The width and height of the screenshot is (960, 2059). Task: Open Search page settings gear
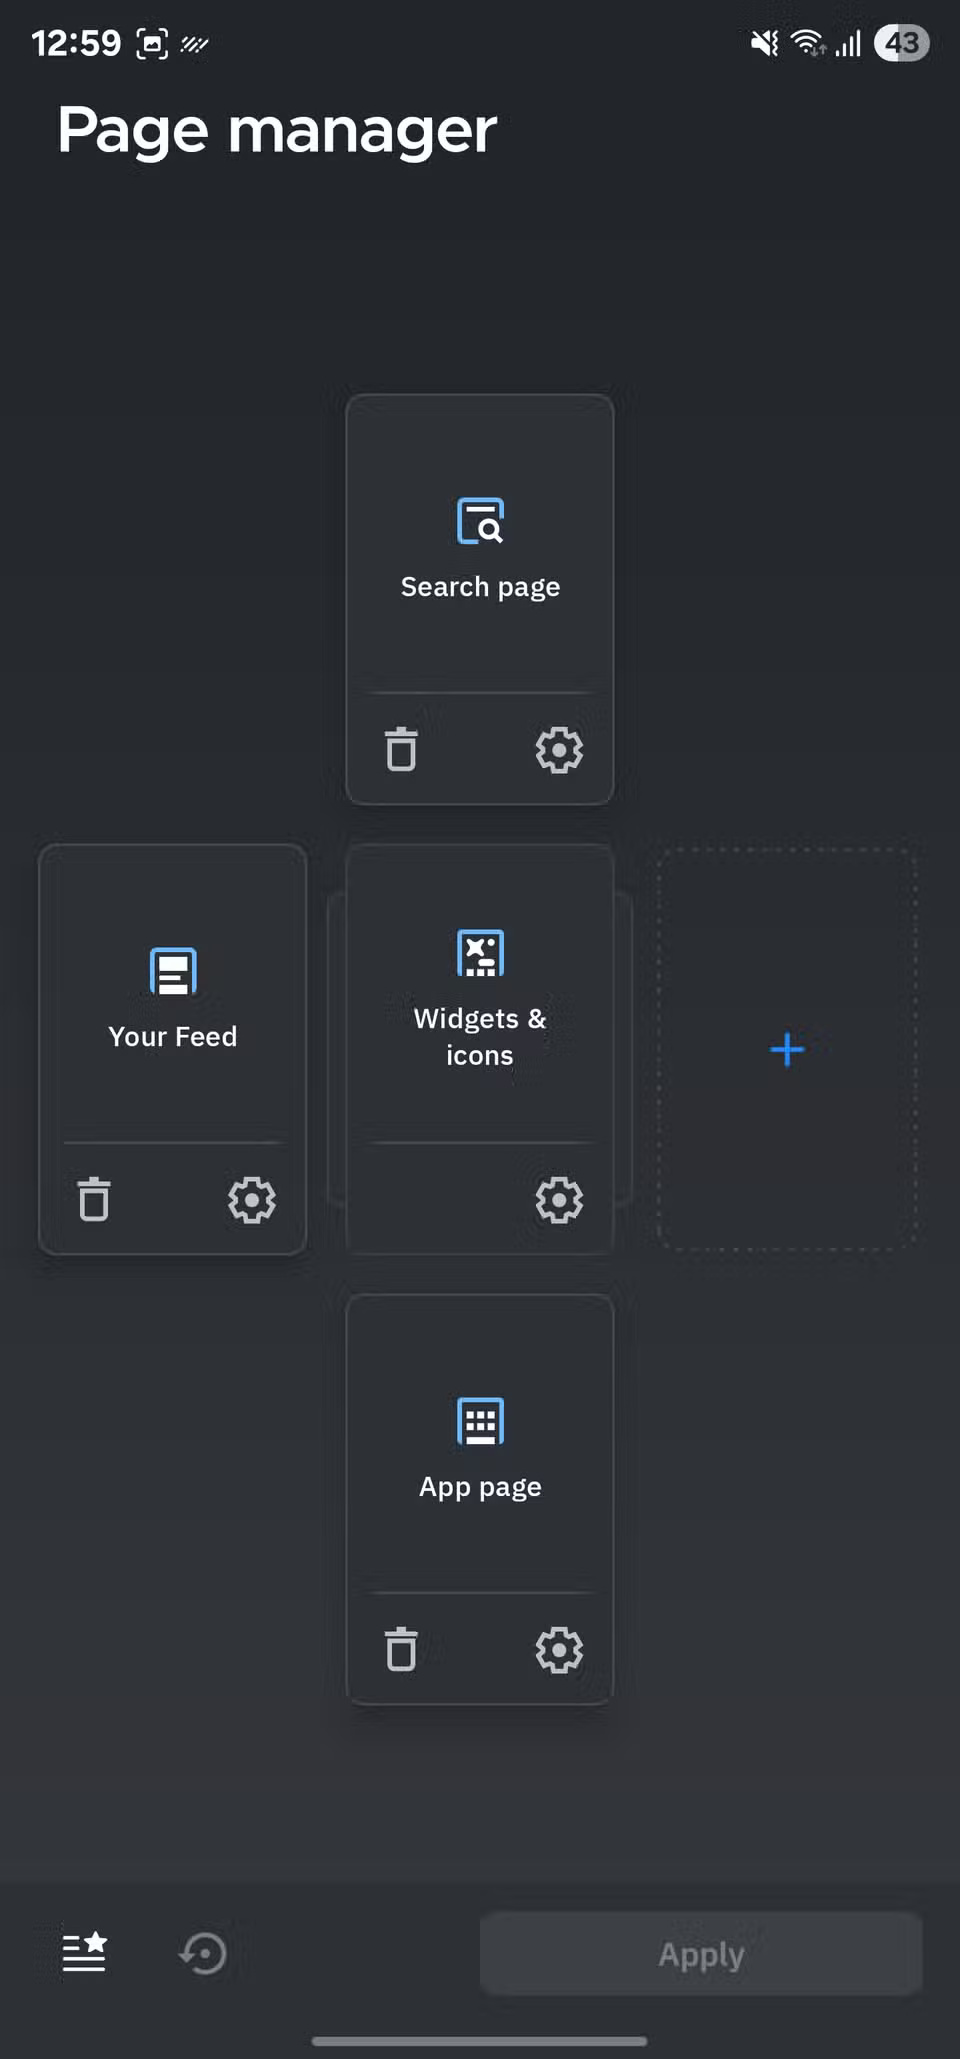(559, 749)
